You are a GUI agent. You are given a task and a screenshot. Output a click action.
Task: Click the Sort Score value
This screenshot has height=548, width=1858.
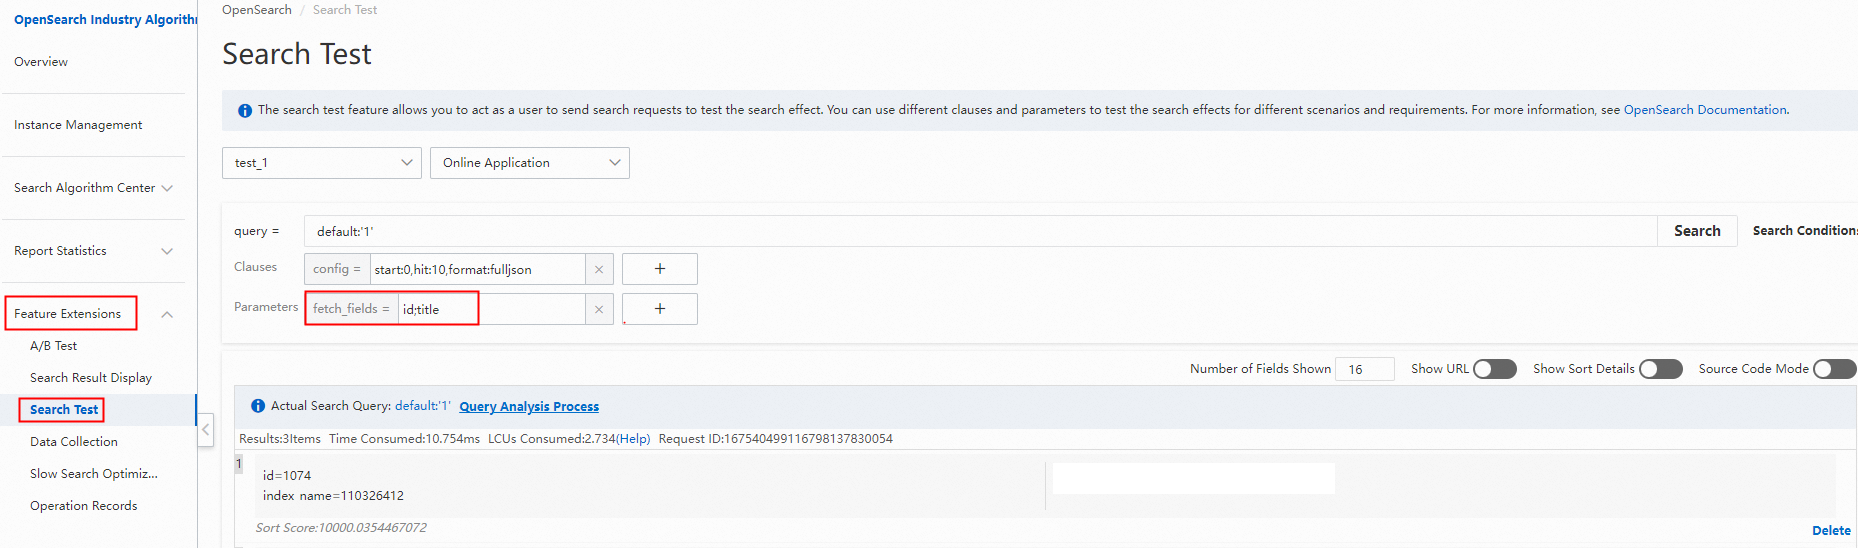point(341,528)
